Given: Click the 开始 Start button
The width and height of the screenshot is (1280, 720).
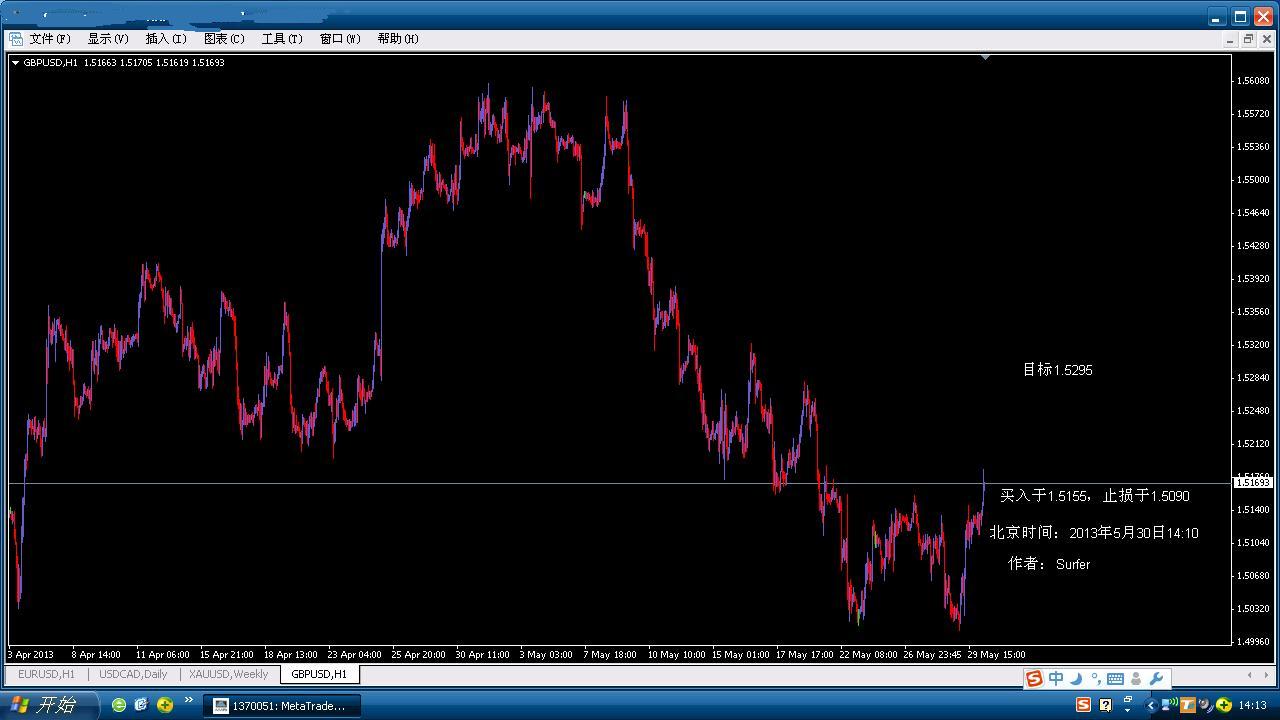Looking at the screenshot, I should 48,705.
